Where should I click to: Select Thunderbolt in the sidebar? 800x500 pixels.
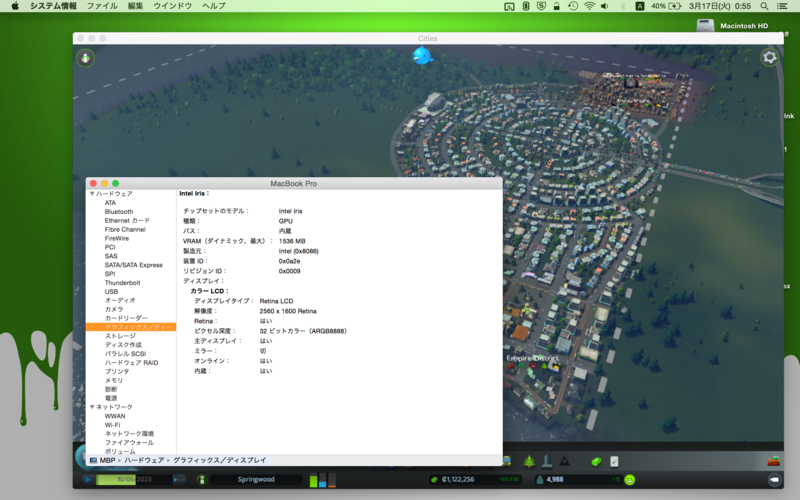click(x=122, y=283)
